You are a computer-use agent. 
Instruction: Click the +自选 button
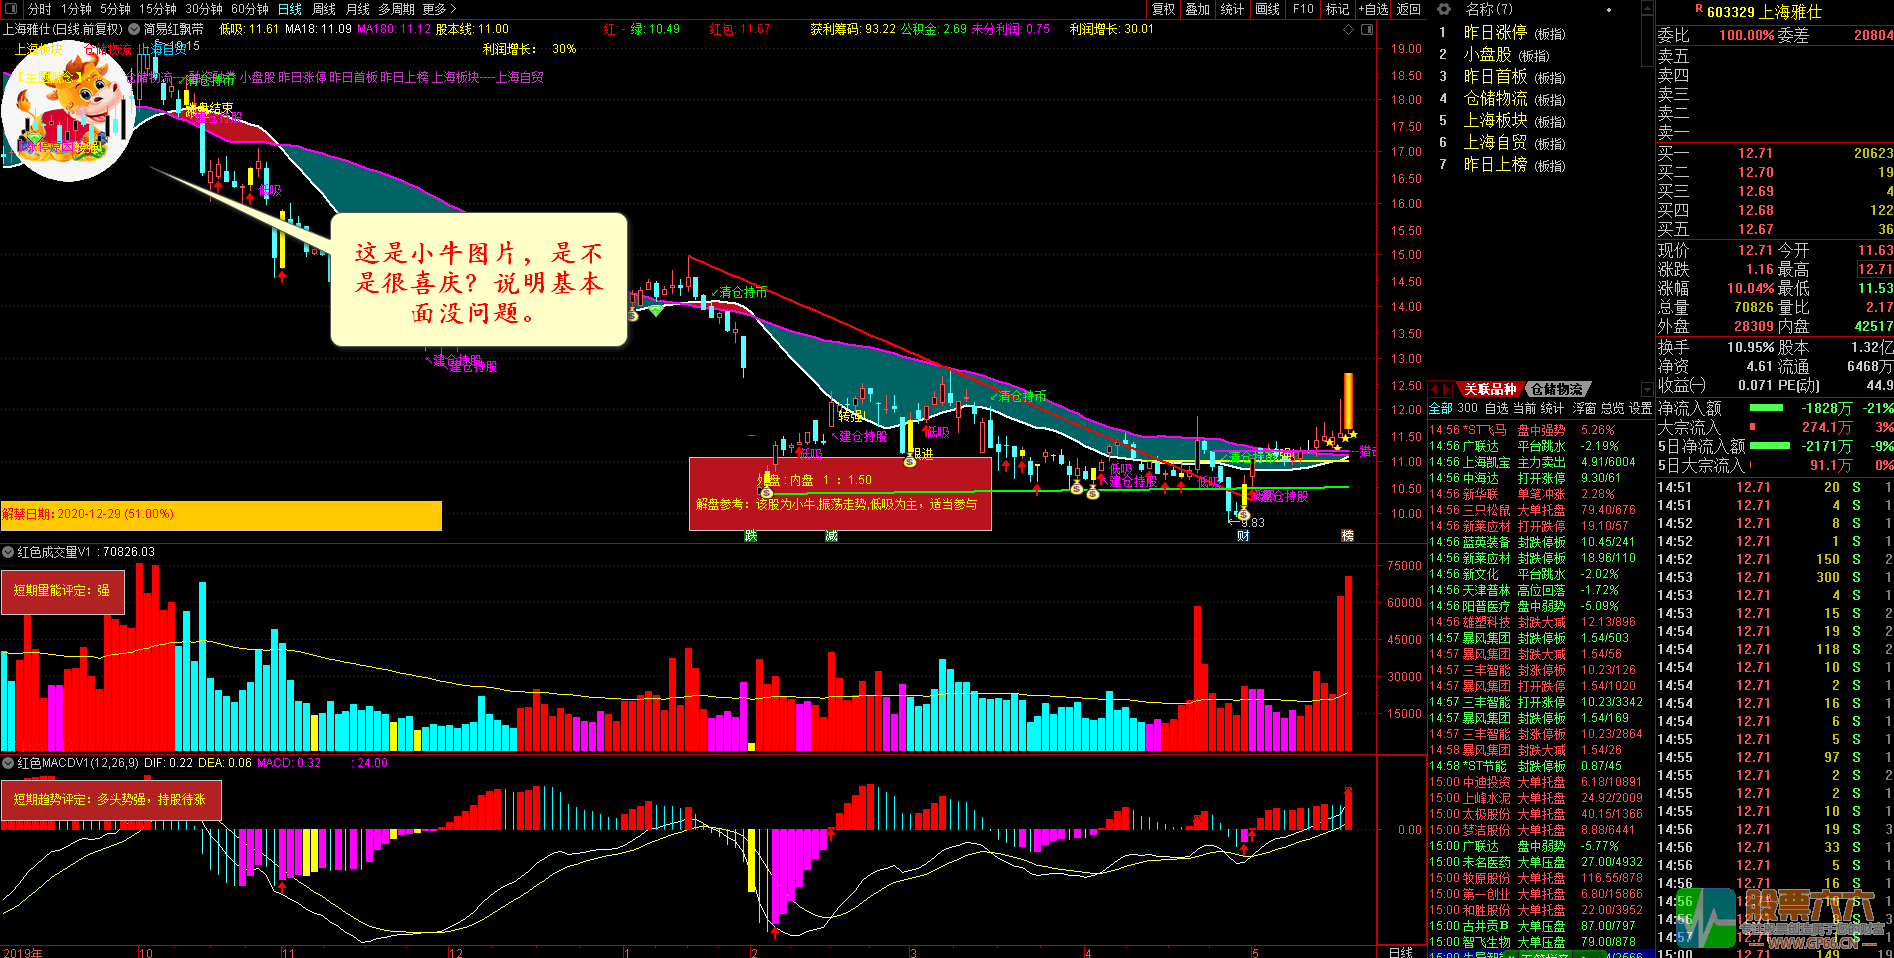pos(1373,9)
